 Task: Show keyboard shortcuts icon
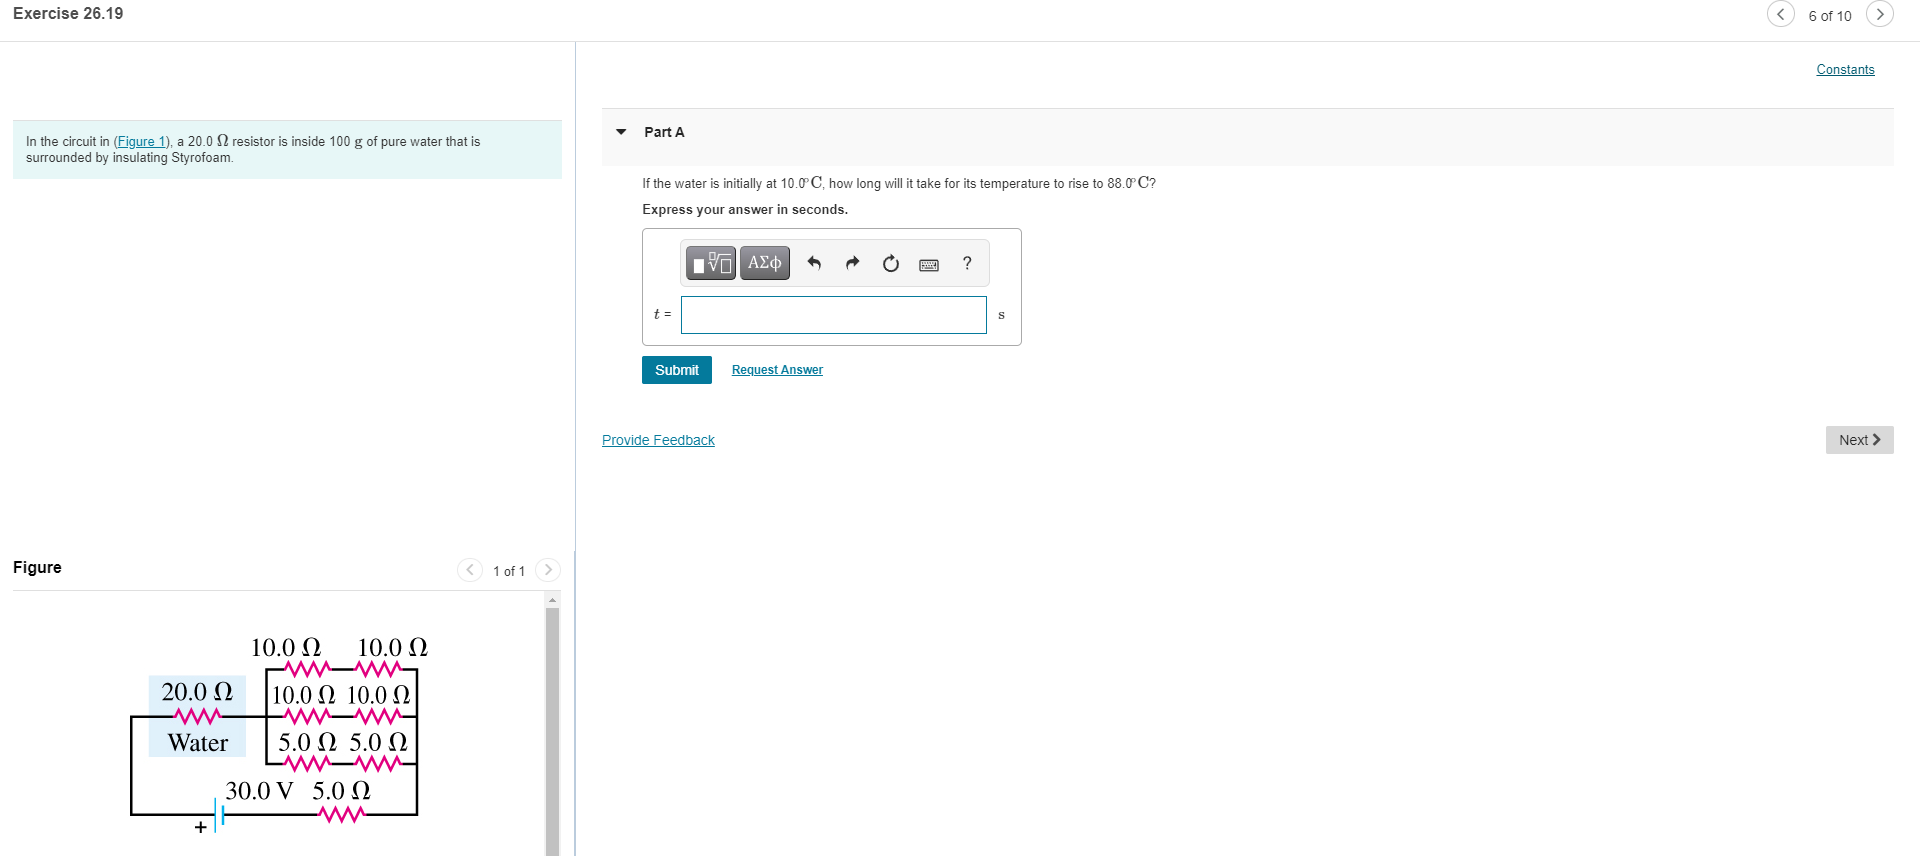click(929, 264)
